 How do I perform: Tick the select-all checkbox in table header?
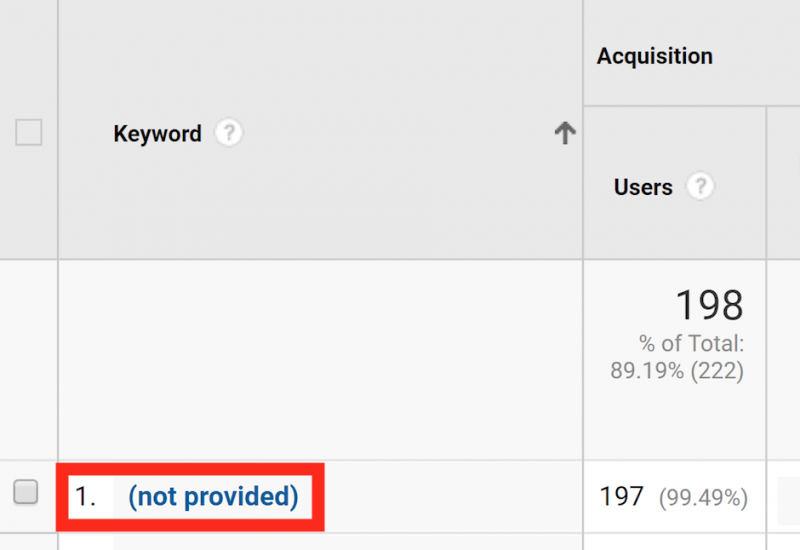(x=29, y=133)
